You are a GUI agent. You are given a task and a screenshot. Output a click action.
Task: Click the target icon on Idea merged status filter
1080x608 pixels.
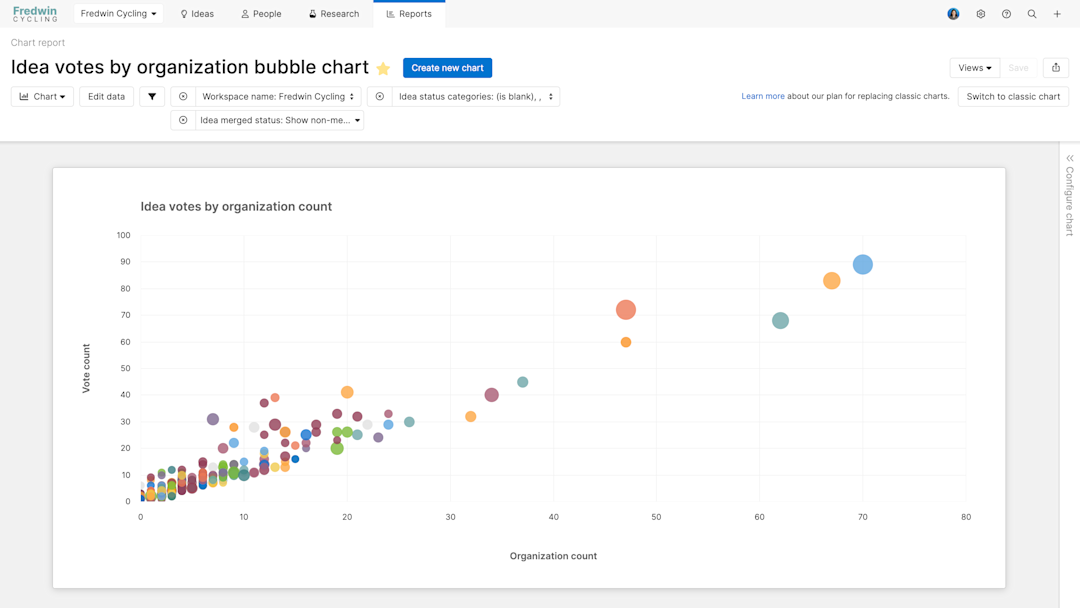(182, 119)
